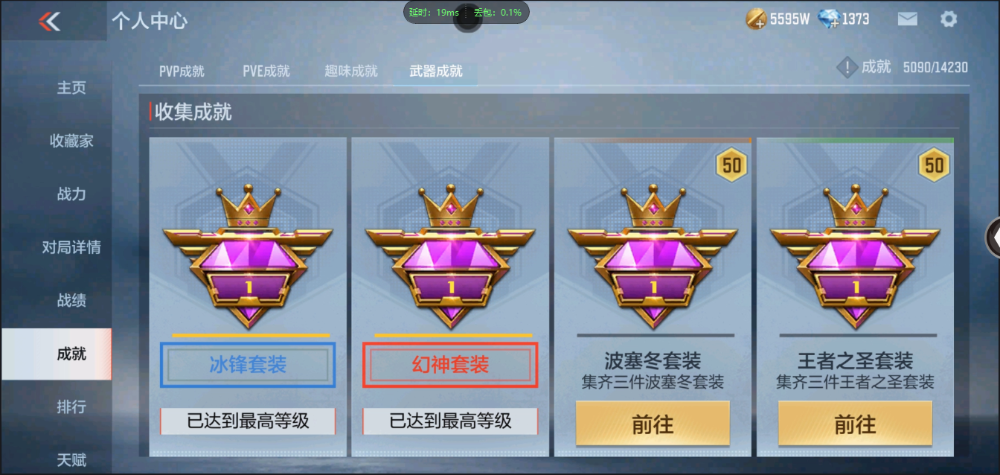Image resolution: width=1000 pixels, height=475 pixels.
Task: Open the 趣味成就 tab
Action: tap(351, 71)
